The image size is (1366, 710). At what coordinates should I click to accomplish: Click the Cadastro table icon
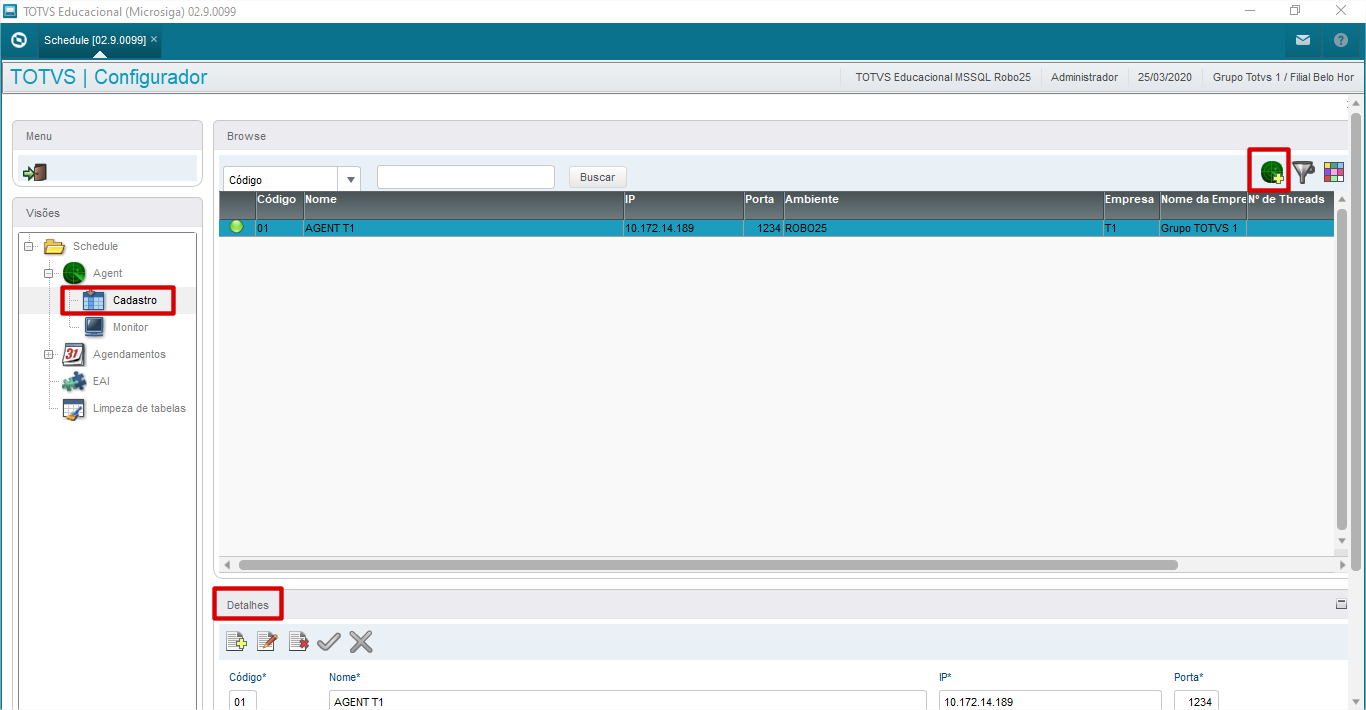pyautogui.click(x=94, y=300)
